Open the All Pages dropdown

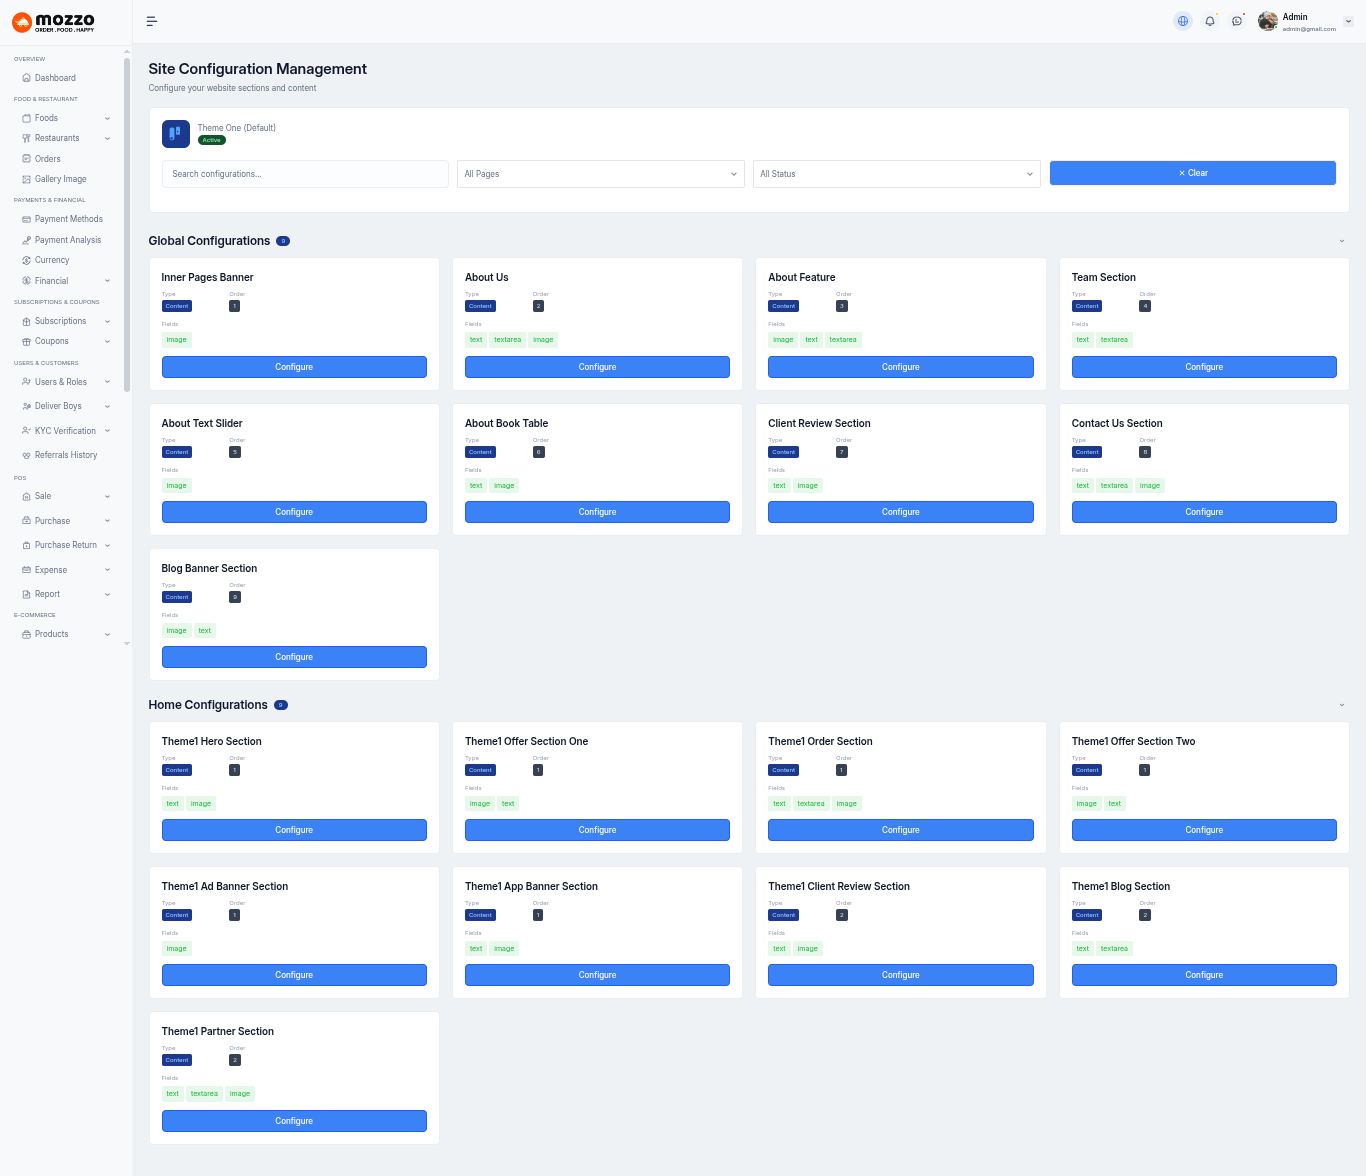point(600,174)
